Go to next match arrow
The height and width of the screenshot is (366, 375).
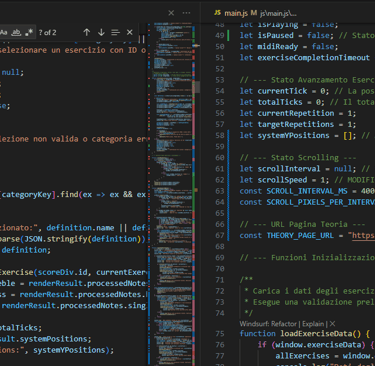tap(101, 32)
